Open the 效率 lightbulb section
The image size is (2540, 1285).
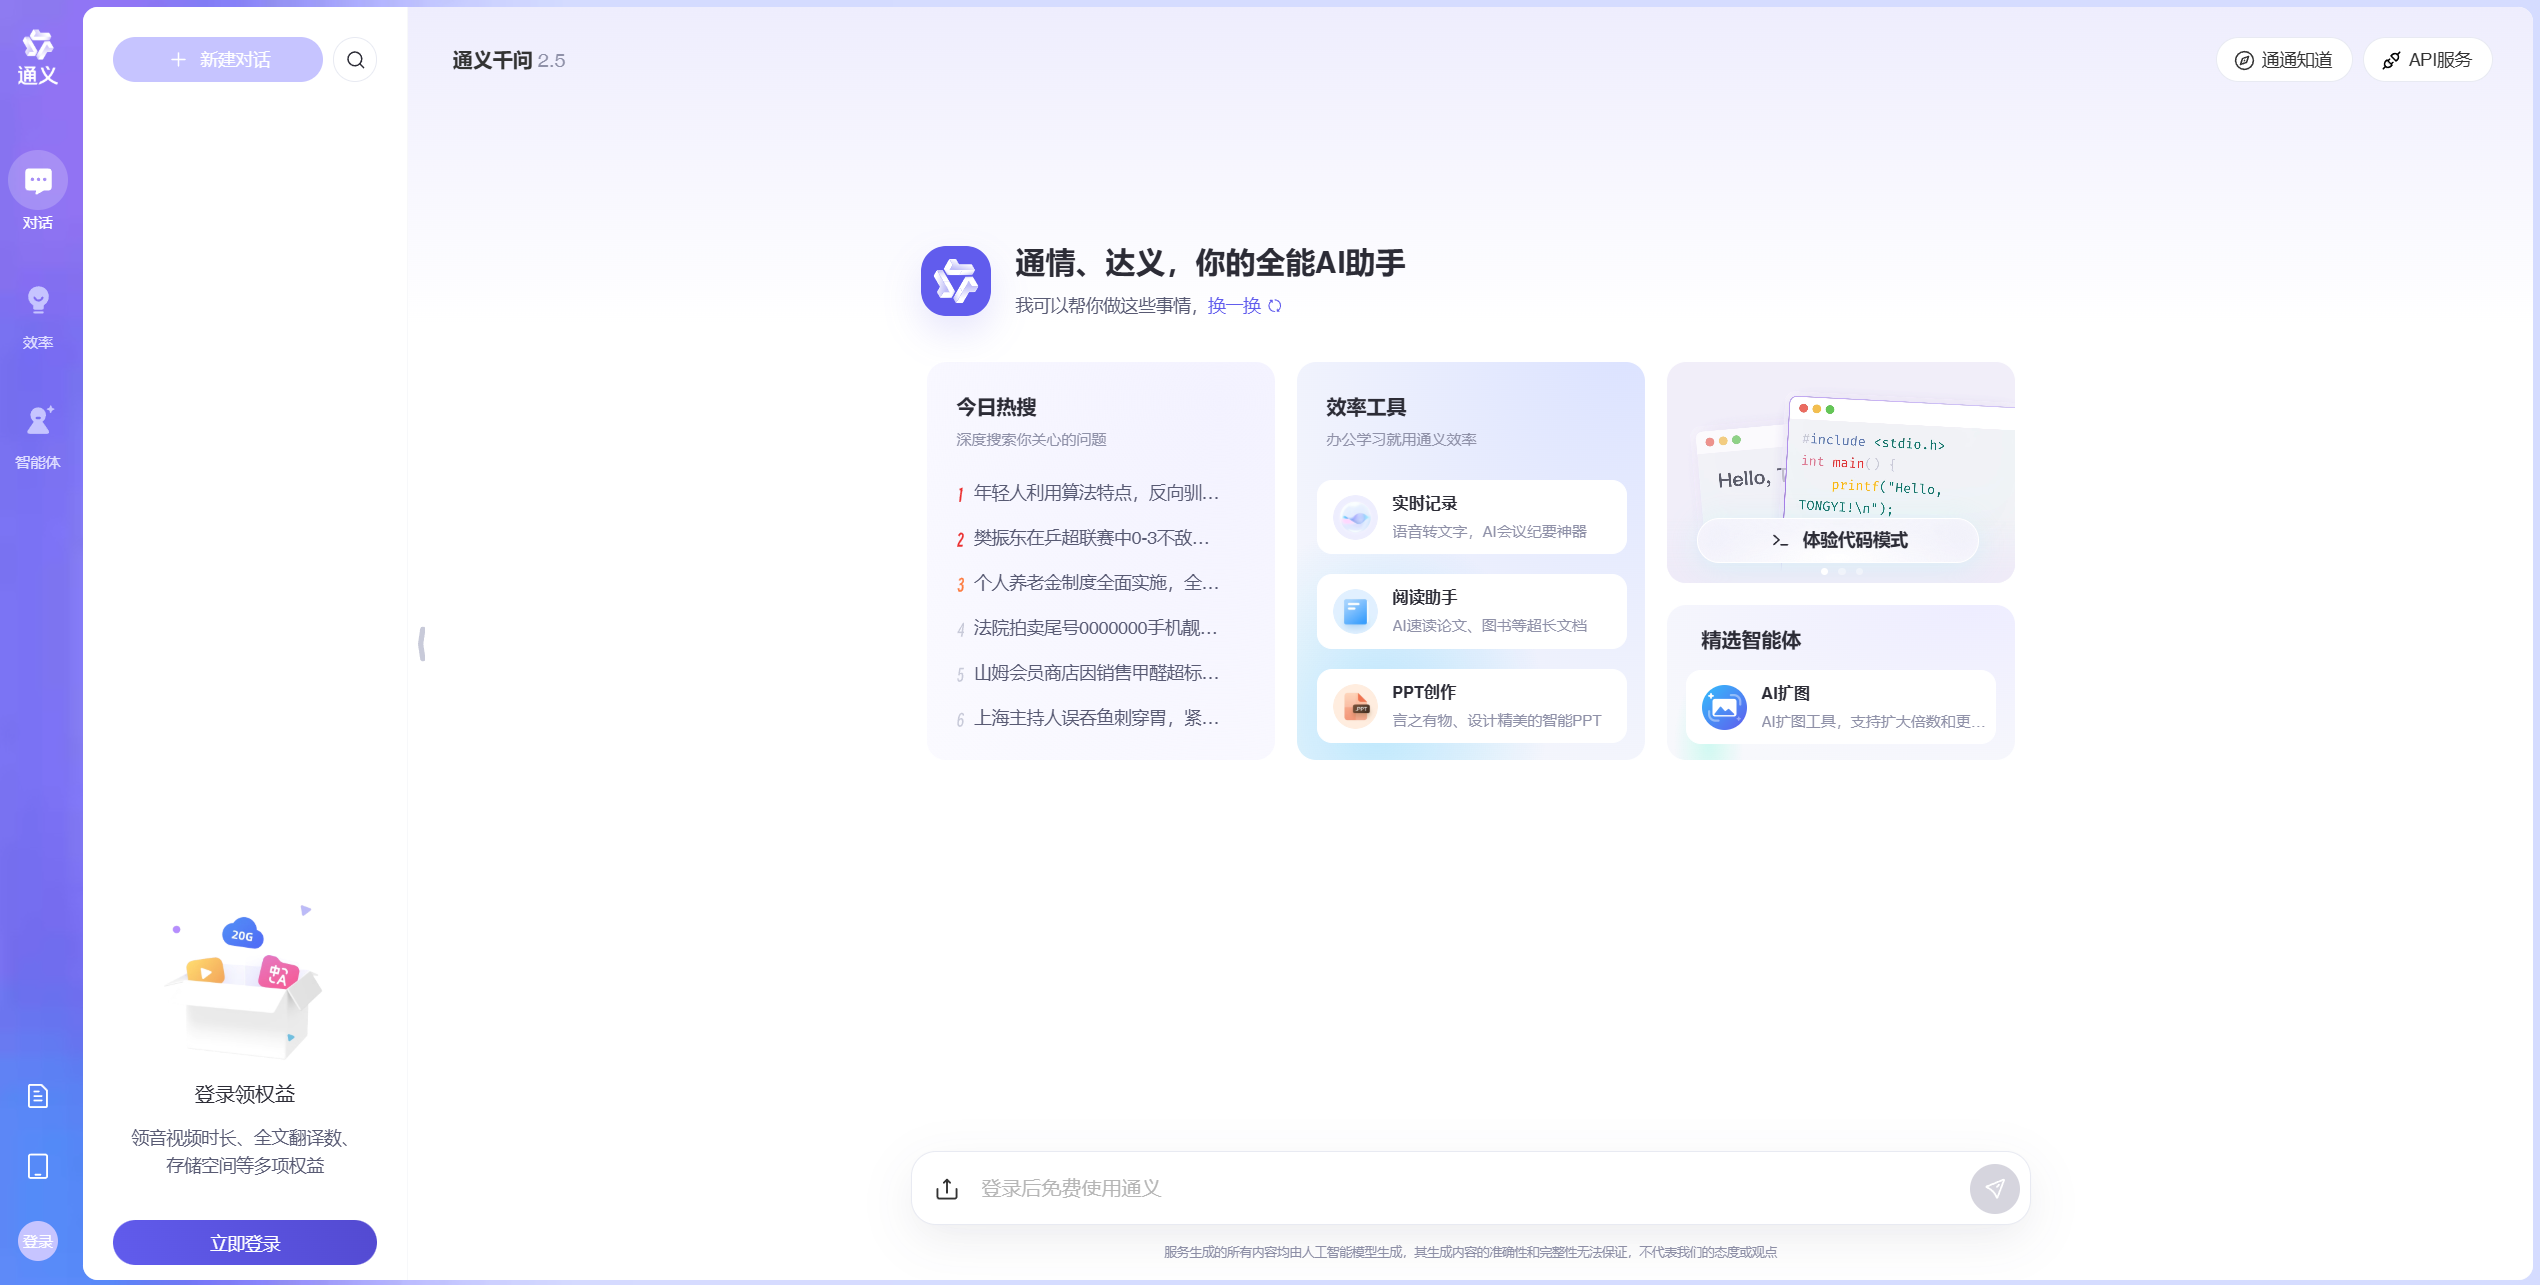pos(38,317)
